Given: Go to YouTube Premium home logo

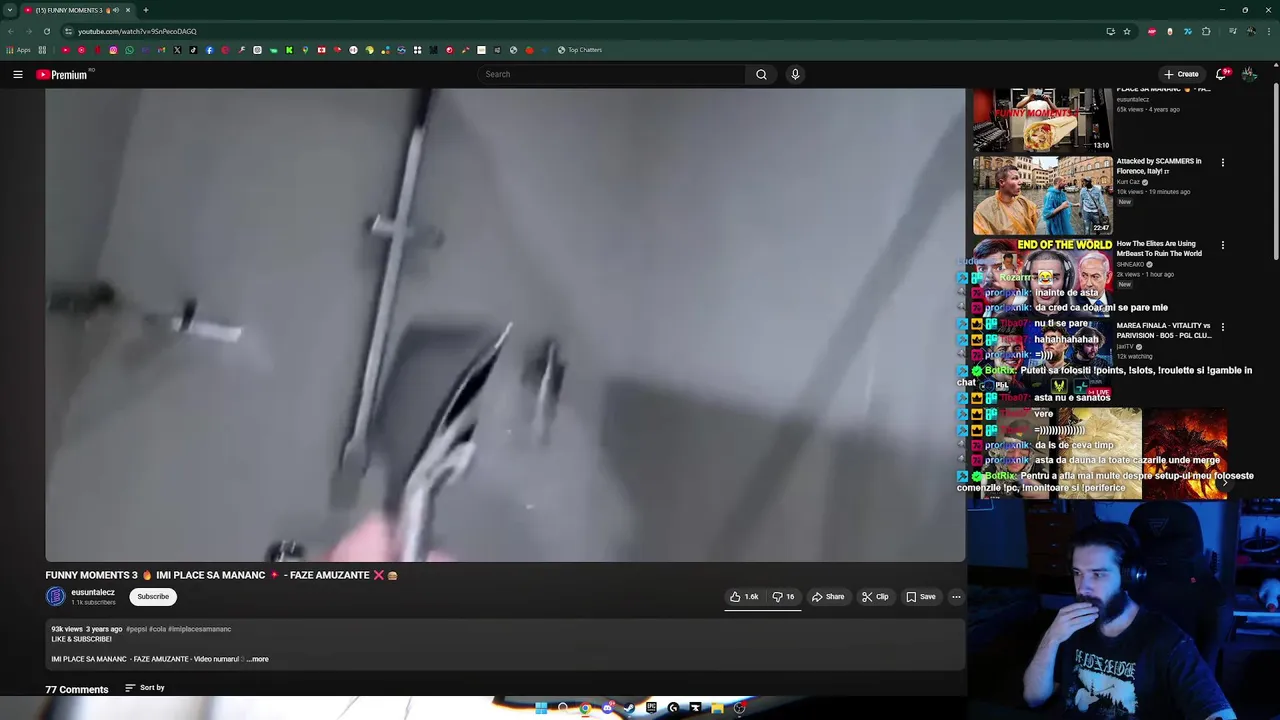Looking at the screenshot, I should tap(63, 74).
